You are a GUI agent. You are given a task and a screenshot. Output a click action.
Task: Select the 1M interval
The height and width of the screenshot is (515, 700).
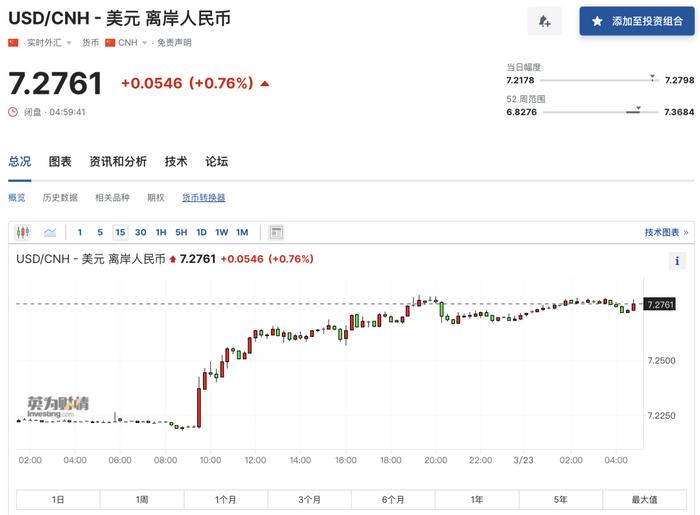pos(242,232)
